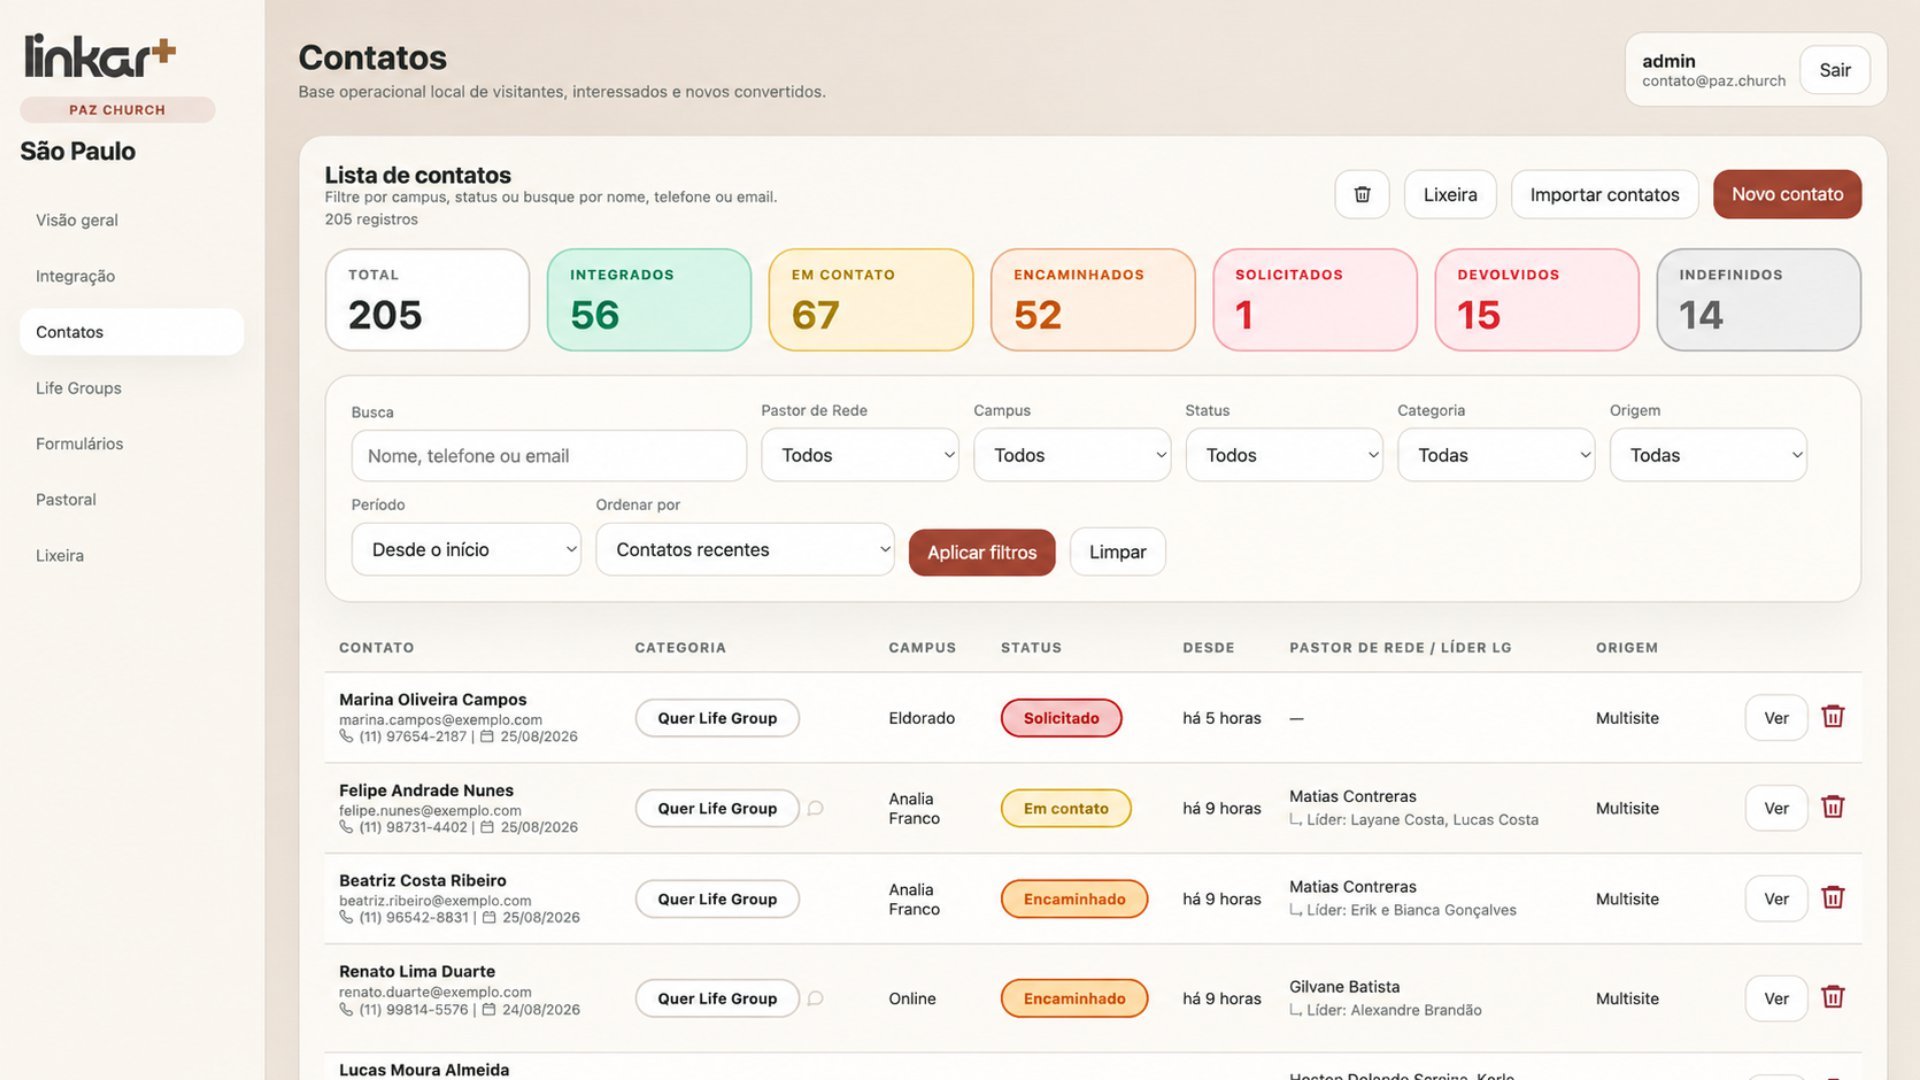Click the Limpar filters button
The height and width of the screenshot is (1080, 1920).
tap(1117, 552)
